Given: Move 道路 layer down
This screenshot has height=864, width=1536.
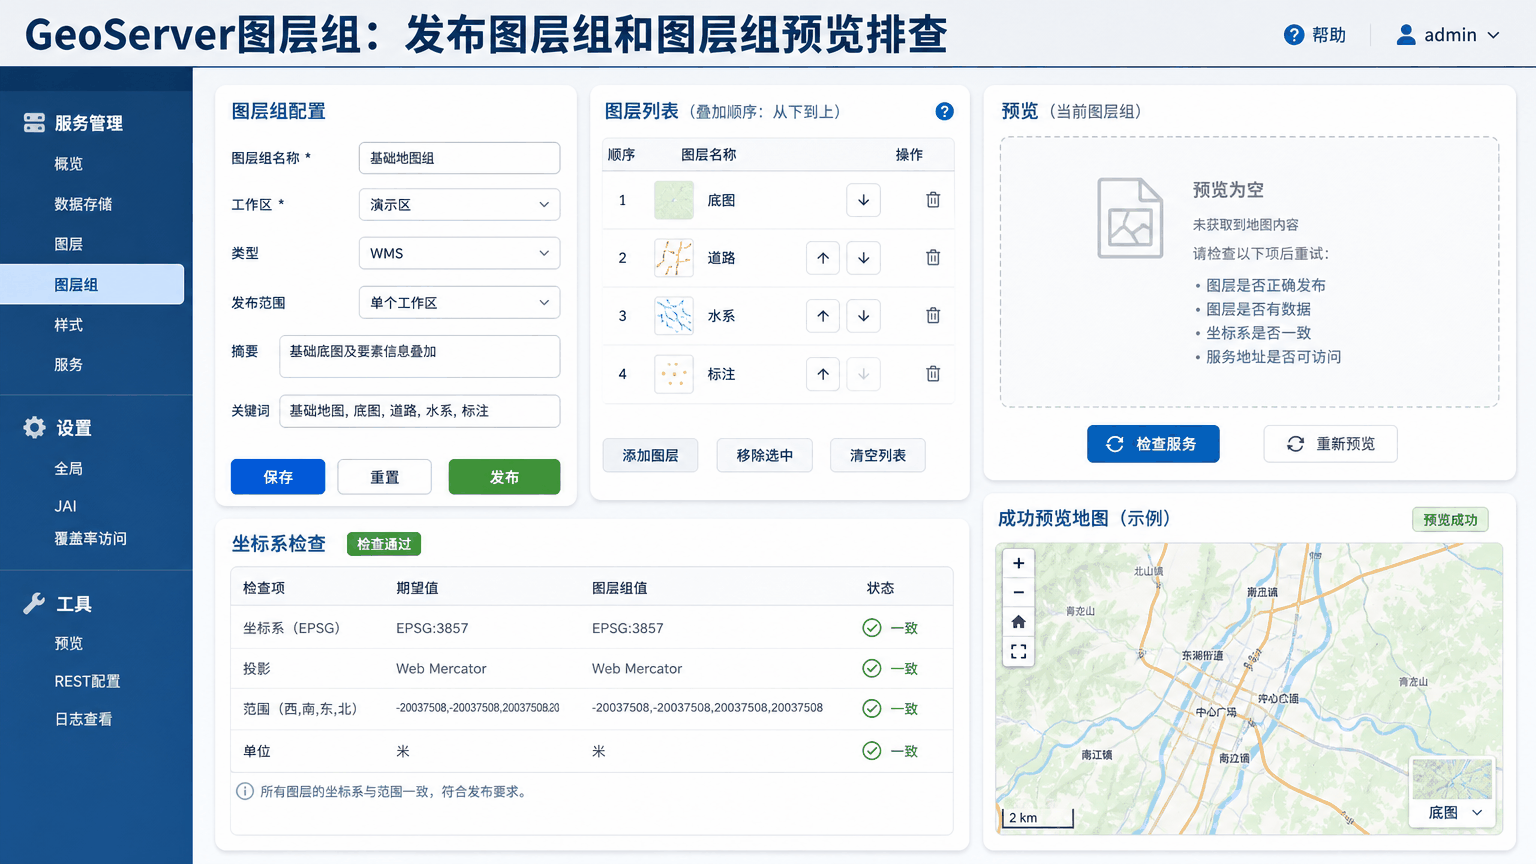Looking at the screenshot, I should tap(863, 258).
